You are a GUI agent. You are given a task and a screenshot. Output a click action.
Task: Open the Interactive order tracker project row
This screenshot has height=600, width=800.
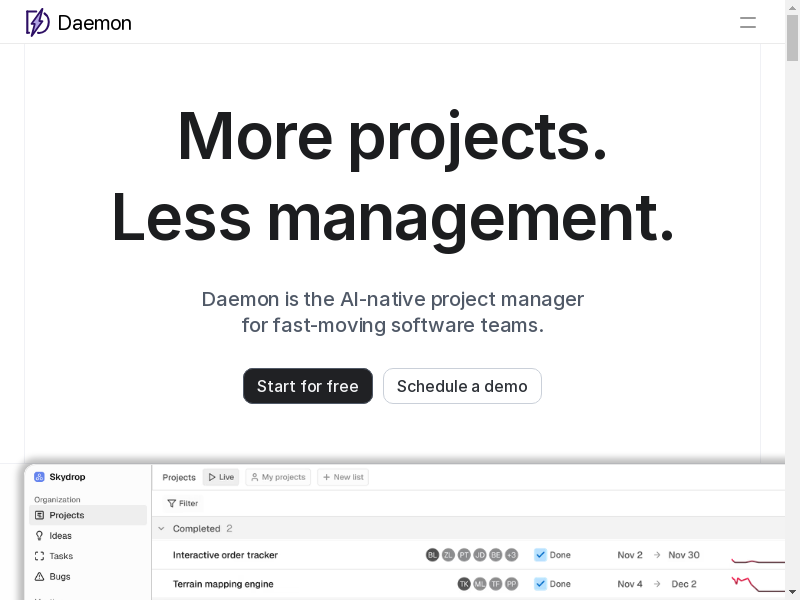click(x=225, y=555)
